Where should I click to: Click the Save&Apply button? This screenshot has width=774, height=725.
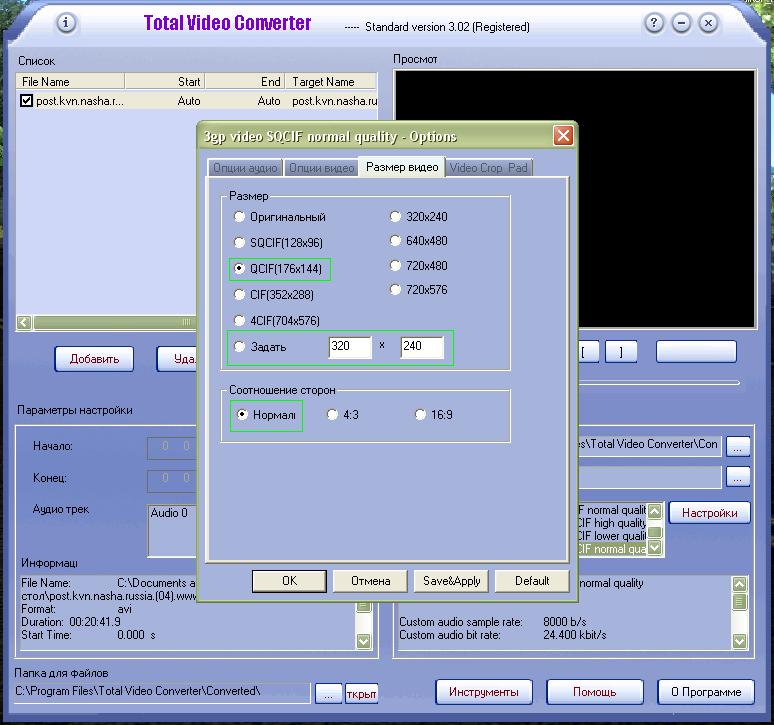point(451,581)
